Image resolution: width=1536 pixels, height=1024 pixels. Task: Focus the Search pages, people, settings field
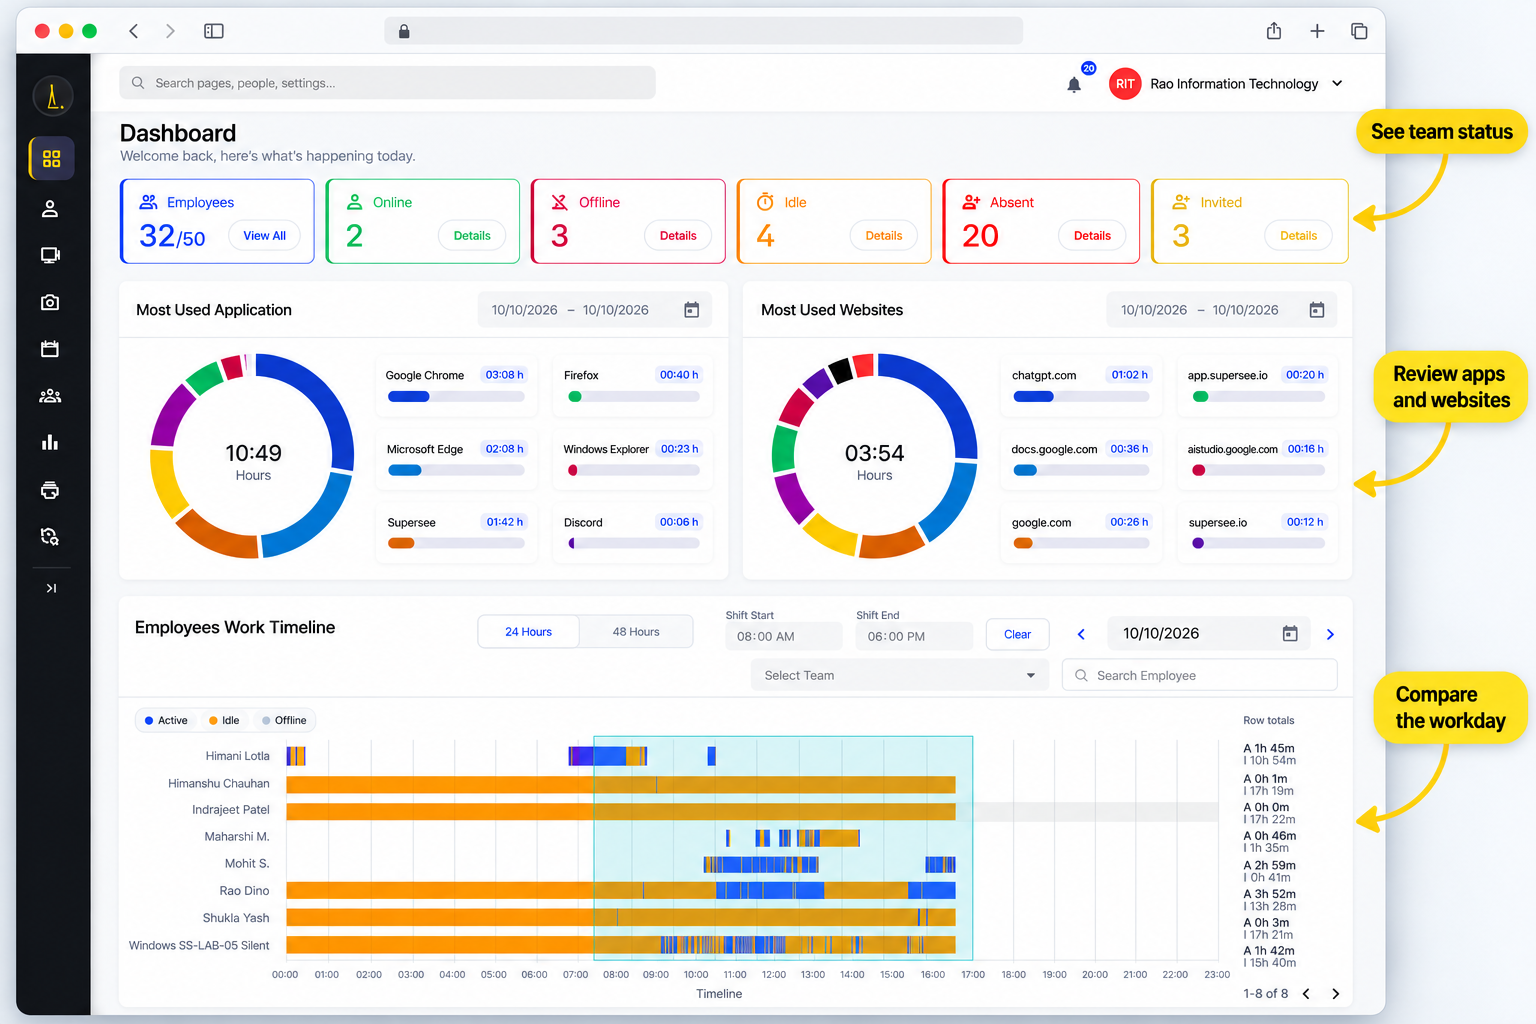387,83
